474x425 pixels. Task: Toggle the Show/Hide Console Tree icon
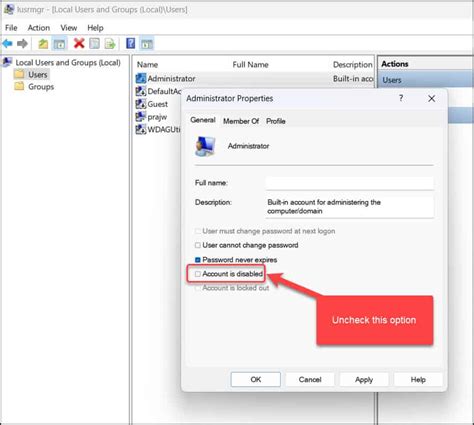(59, 44)
